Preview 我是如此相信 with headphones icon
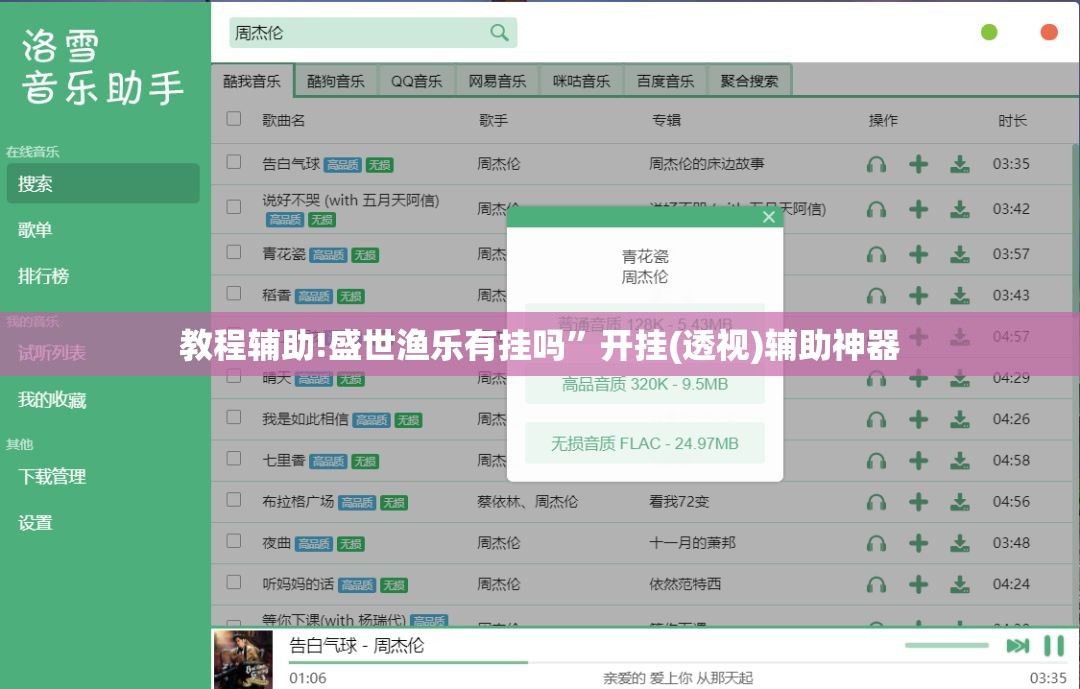1080x689 pixels. click(x=876, y=420)
